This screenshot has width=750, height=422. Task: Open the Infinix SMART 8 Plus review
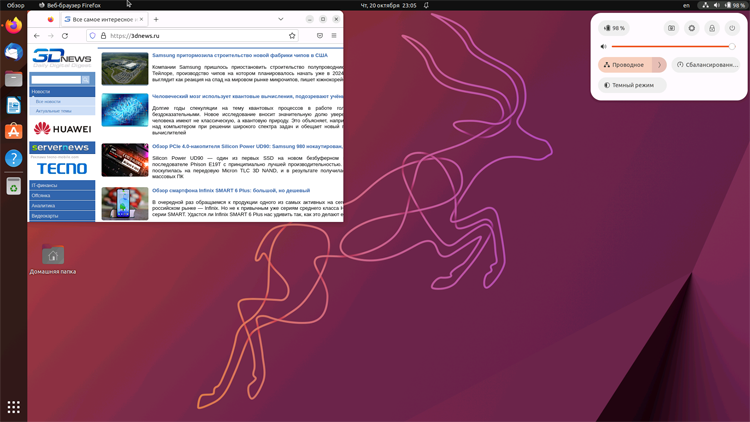click(x=231, y=190)
